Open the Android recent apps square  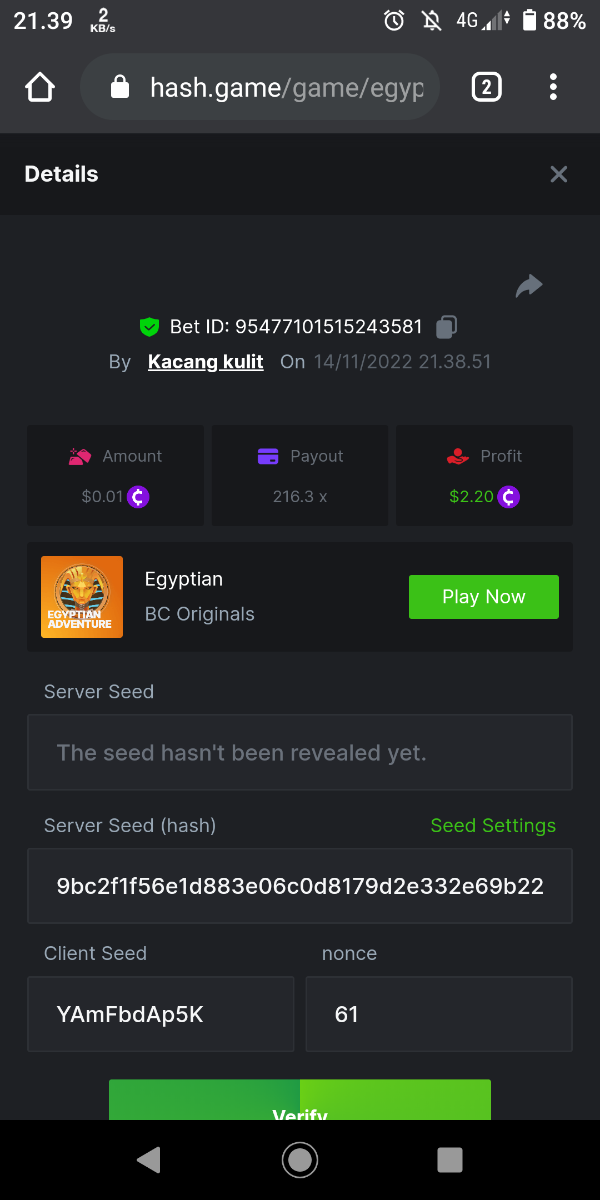click(x=450, y=1160)
